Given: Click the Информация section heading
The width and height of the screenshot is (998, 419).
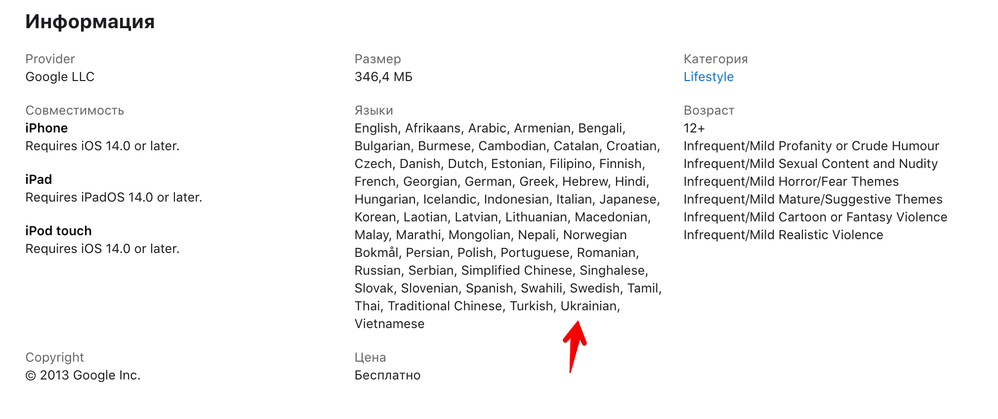Looking at the screenshot, I should pos(90,21).
